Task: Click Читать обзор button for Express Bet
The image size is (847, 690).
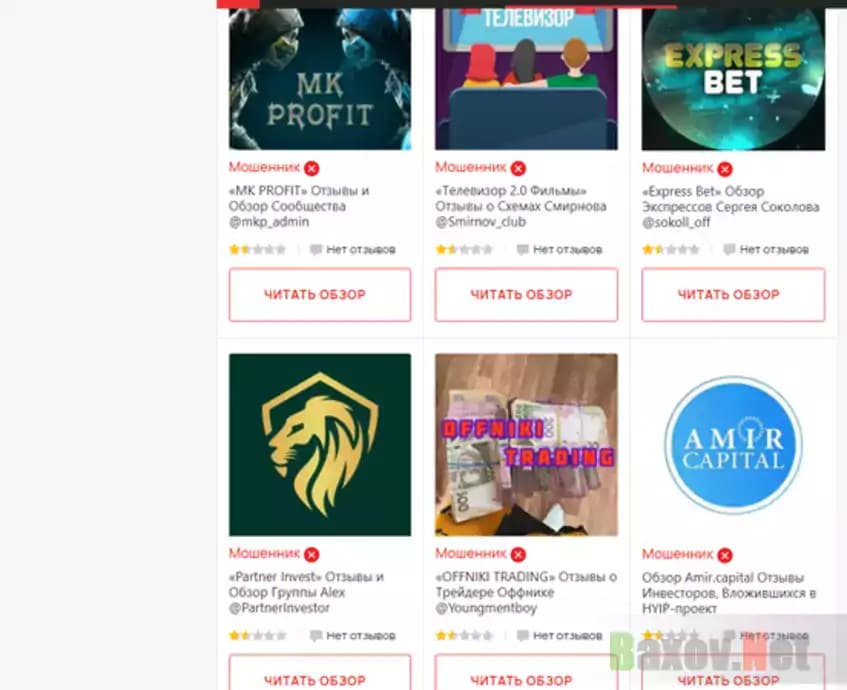Action: (733, 294)
